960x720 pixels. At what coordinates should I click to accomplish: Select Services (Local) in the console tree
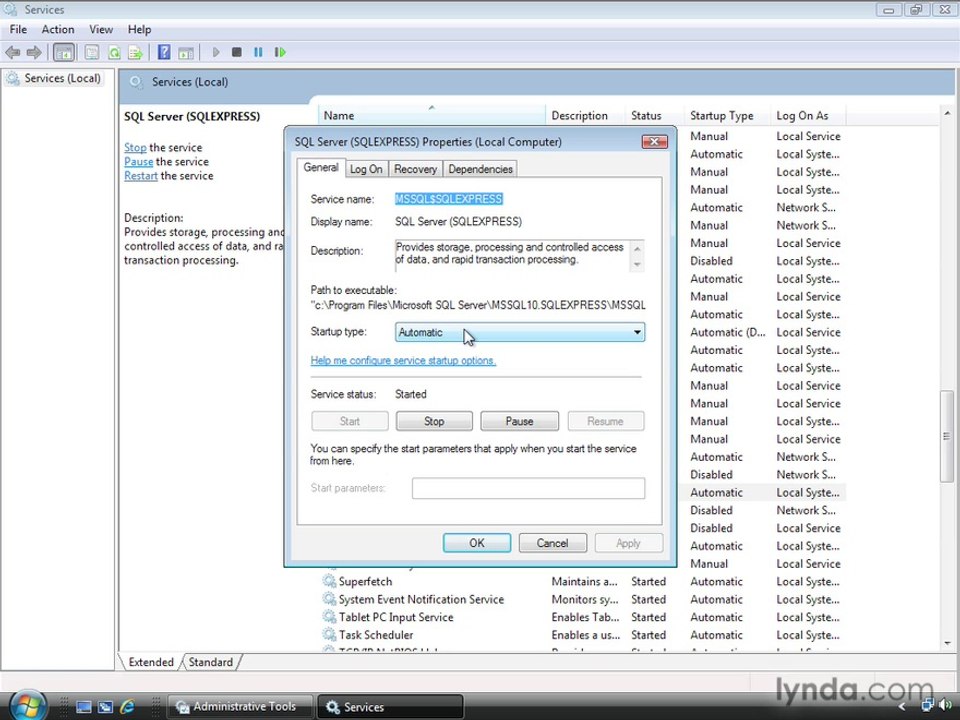click(x=62, y=78)
